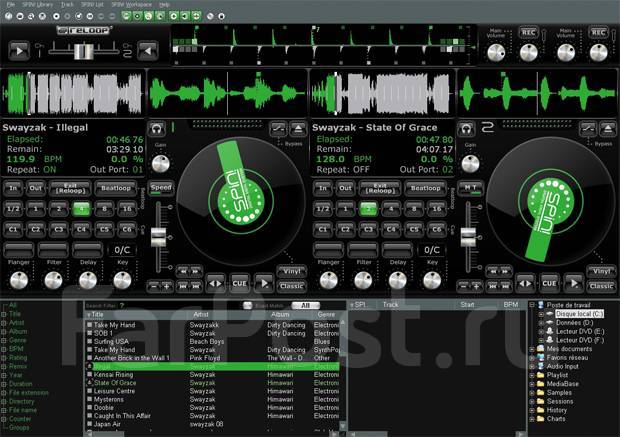
Task: Expand the Disque local (C:) drive
Action: [541, 314]
